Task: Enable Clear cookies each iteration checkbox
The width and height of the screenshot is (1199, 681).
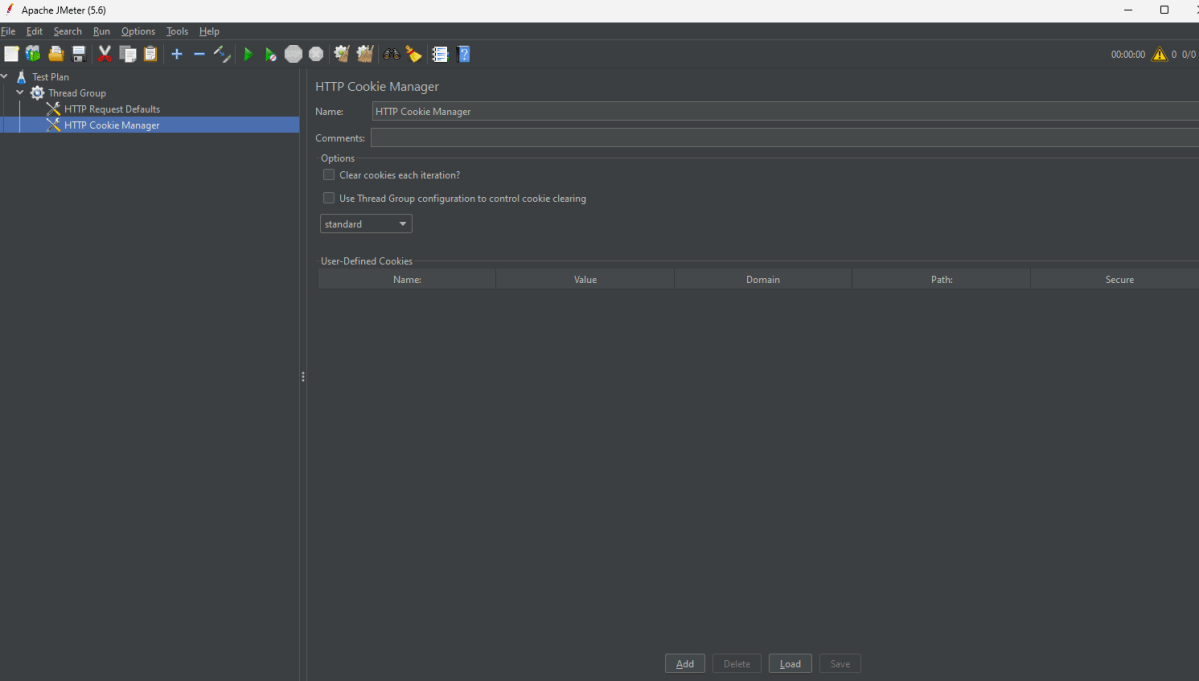Action: tap(329, 175)
